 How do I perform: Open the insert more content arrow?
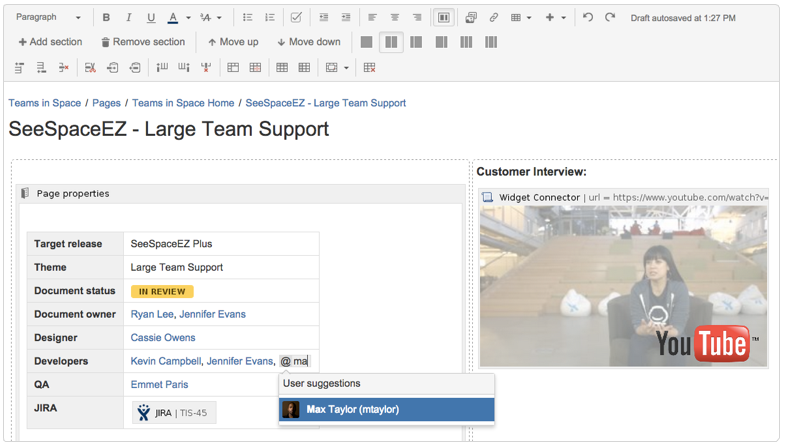(x=564, y=18)
